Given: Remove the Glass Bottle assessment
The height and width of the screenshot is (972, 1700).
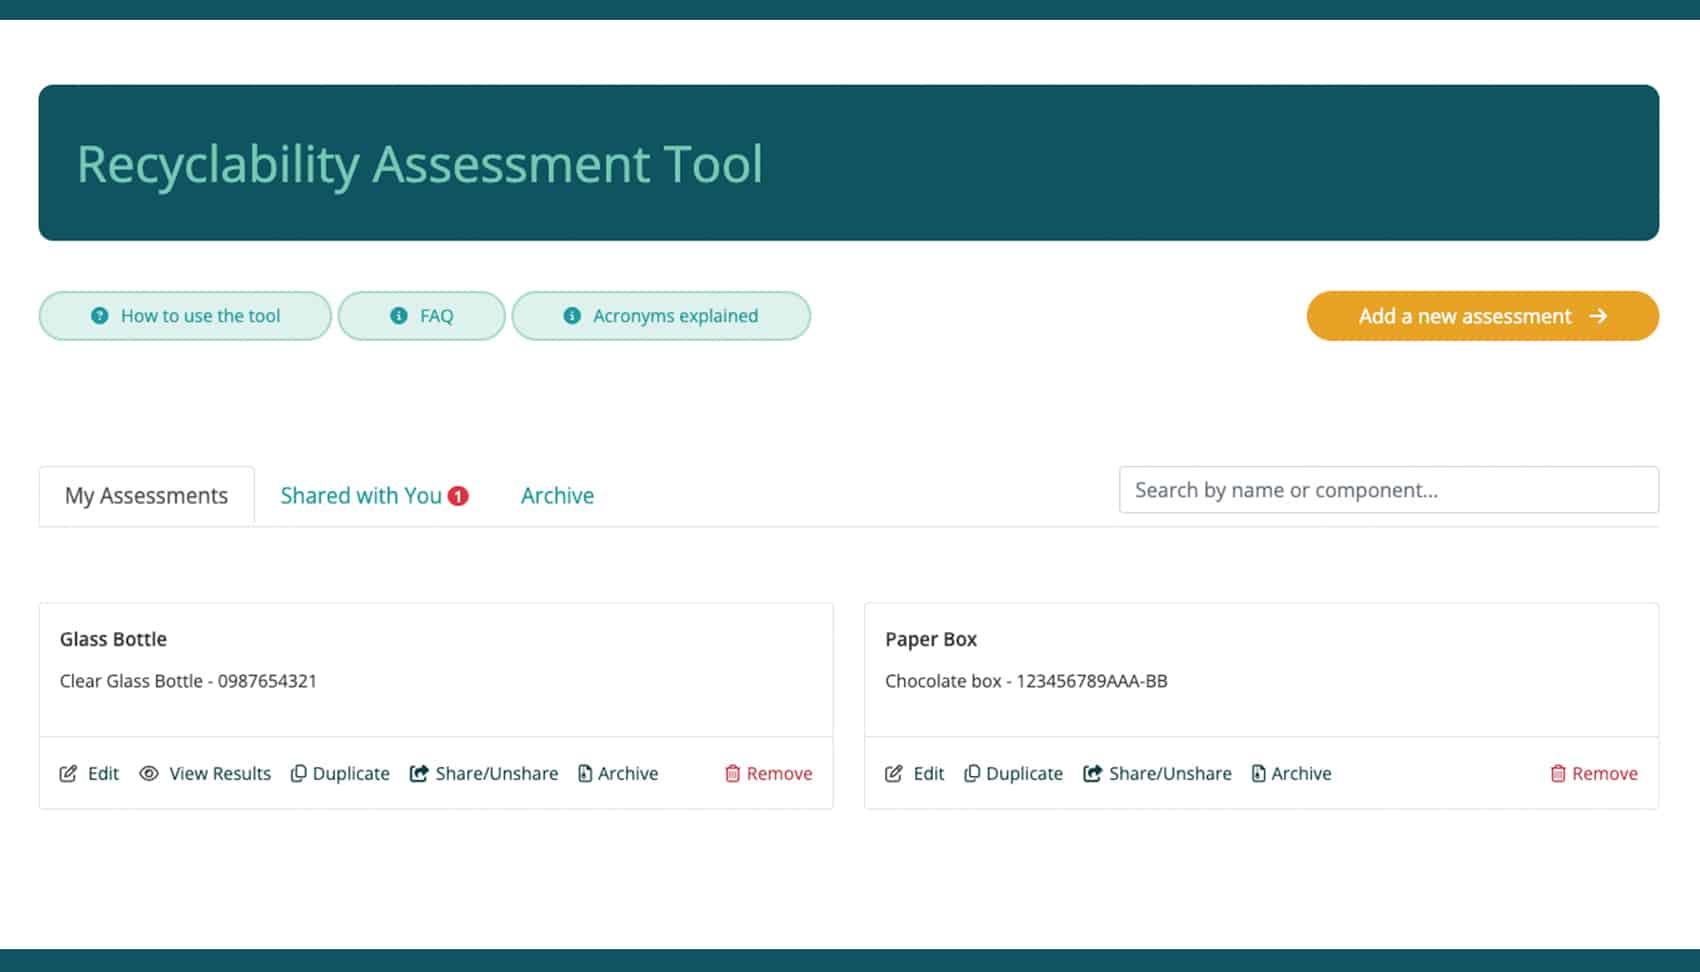Looking at the screenshot, I should 768,773.
